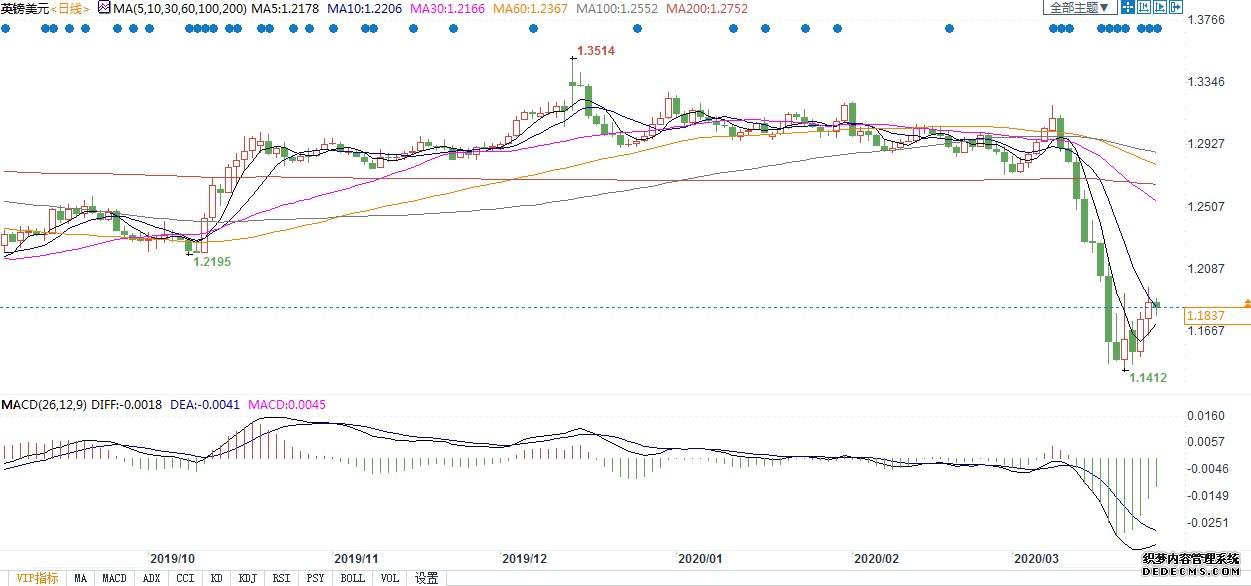The width and height of the screenshot is (1251, 586).
Task: Switch to the VIP指标 tab
Action: pos(33,578)
